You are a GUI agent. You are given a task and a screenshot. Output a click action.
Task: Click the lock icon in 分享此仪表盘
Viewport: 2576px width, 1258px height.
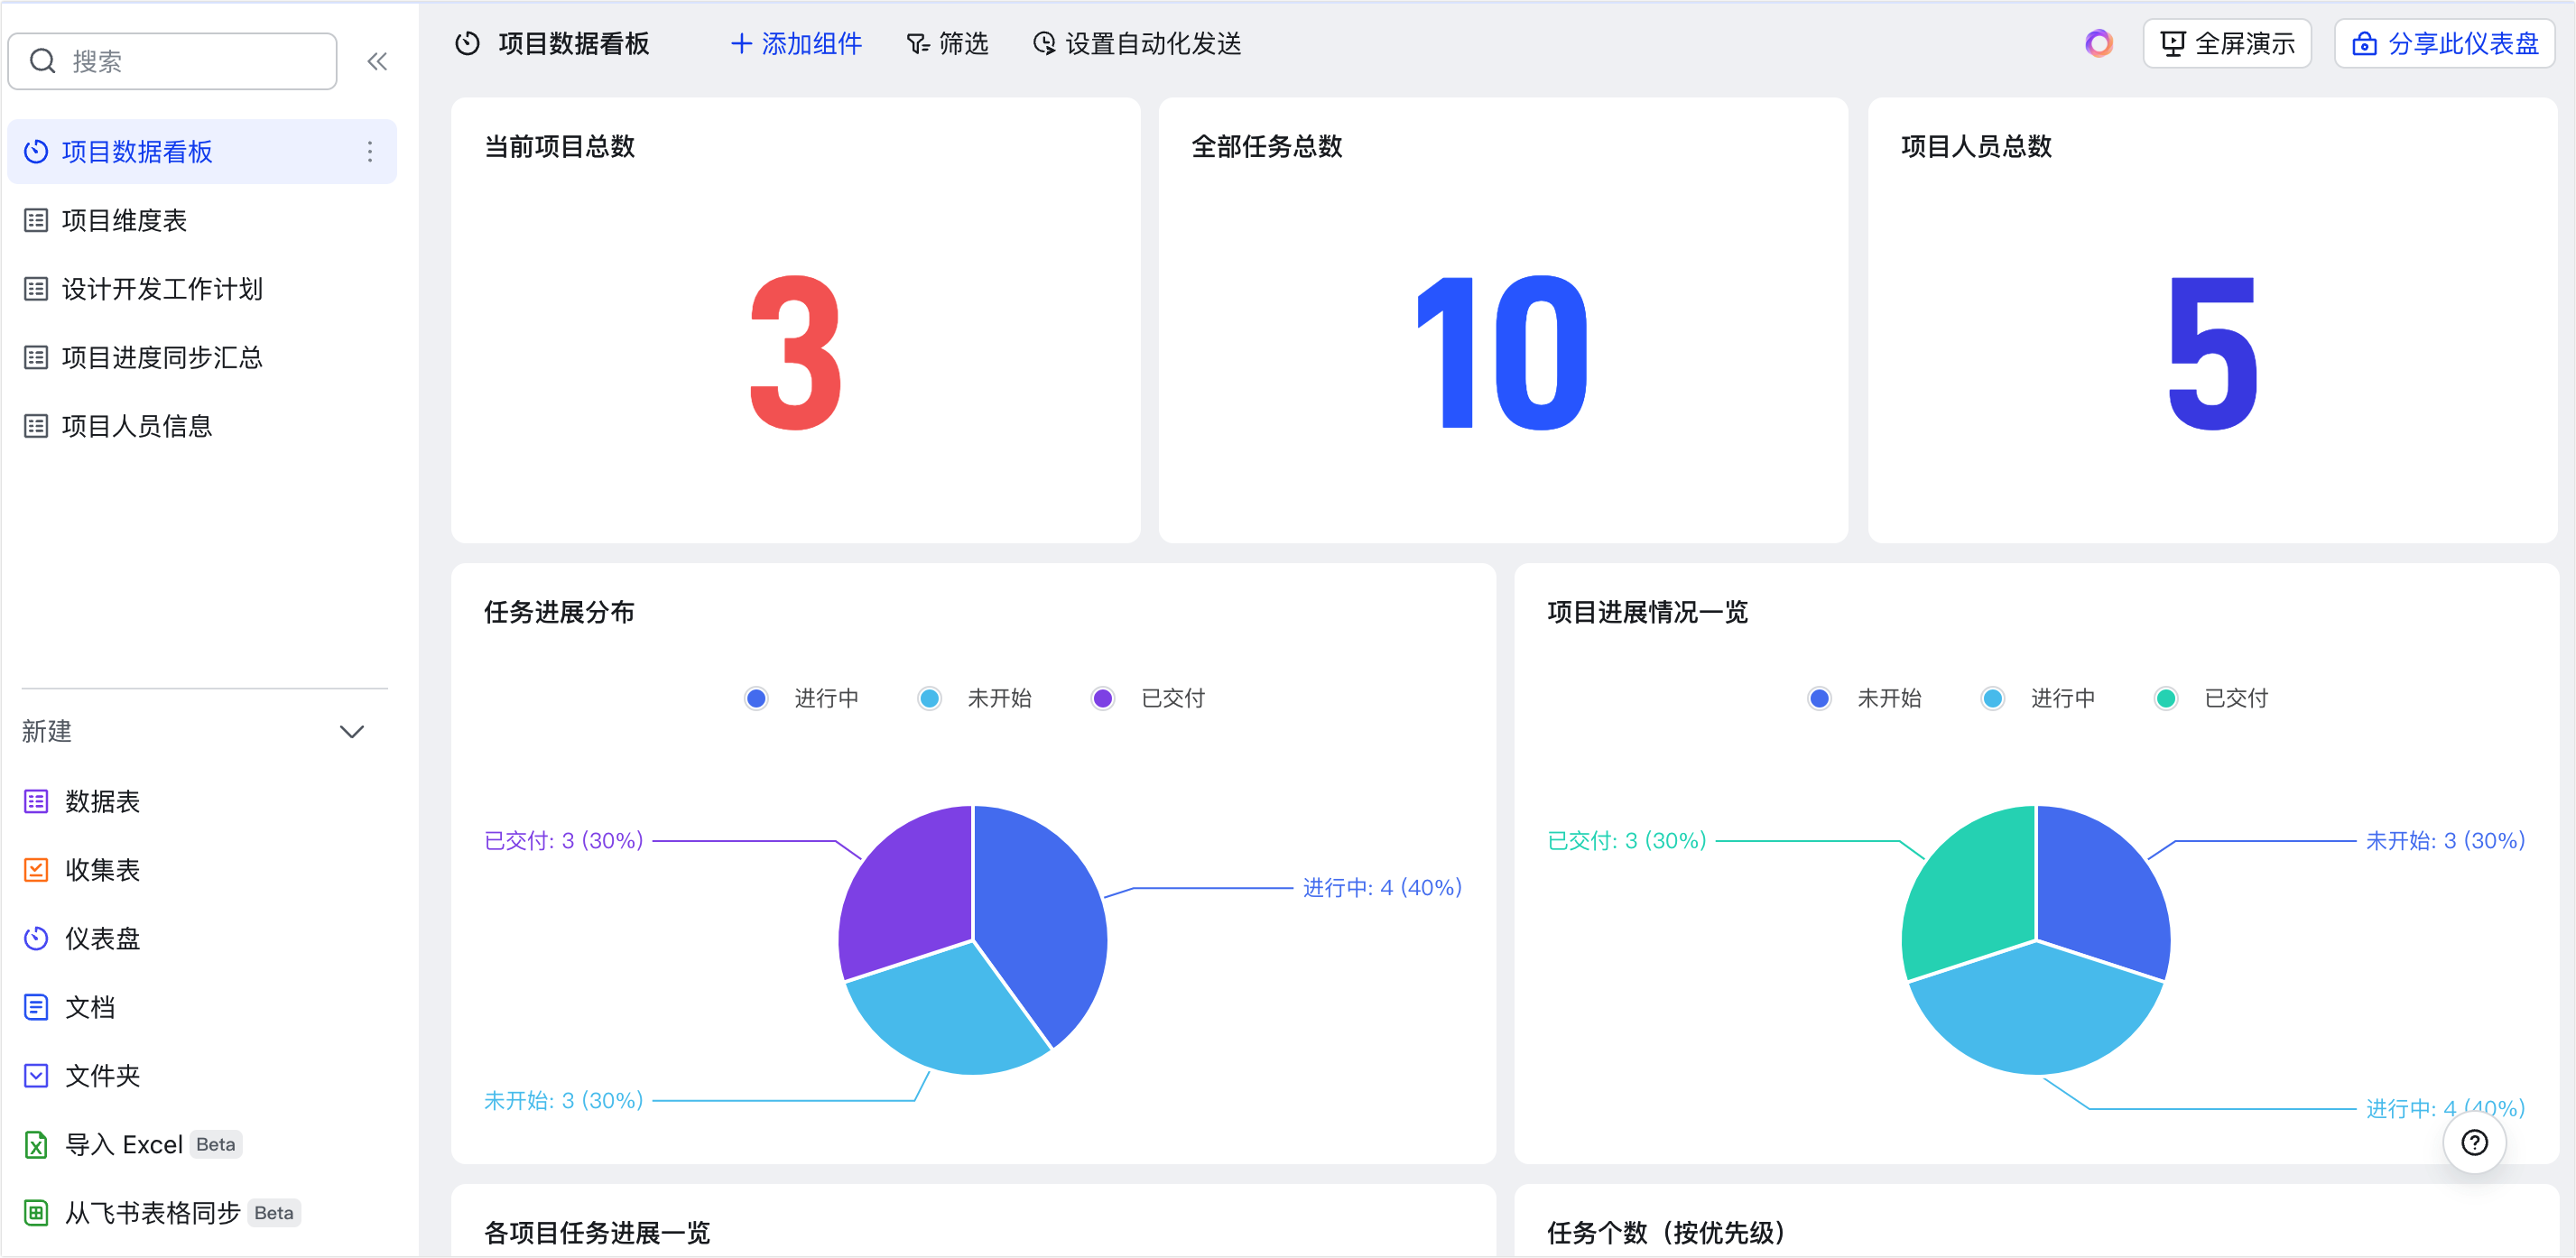point(2364,43)
